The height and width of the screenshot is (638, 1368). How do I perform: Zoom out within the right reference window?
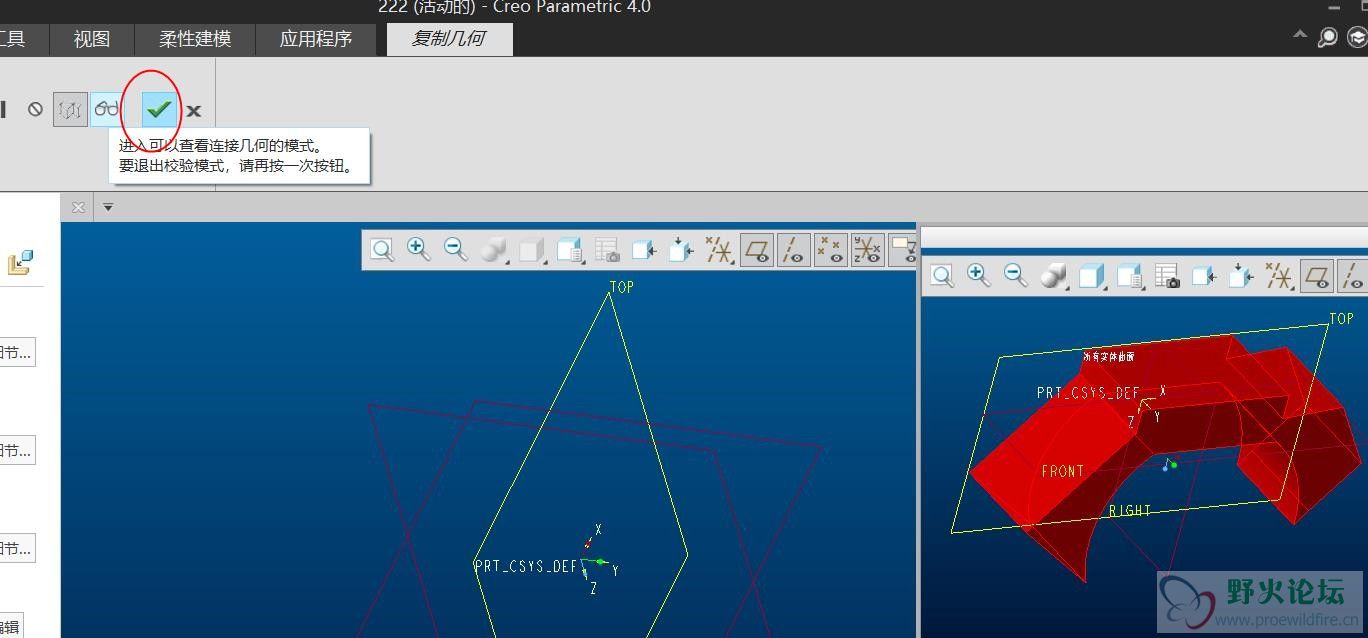point(1016,276)
